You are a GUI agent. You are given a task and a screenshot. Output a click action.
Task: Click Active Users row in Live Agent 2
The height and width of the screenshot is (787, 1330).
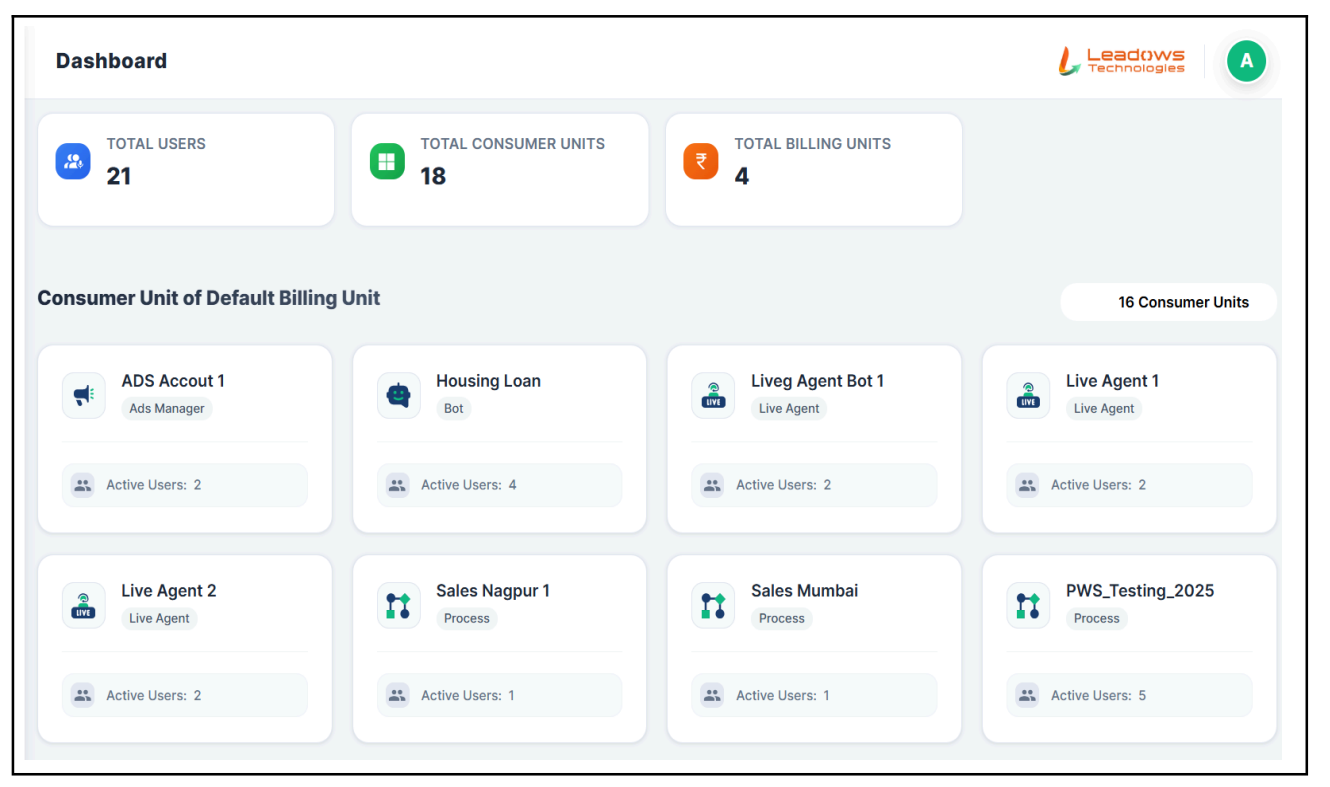pos(185,695)
